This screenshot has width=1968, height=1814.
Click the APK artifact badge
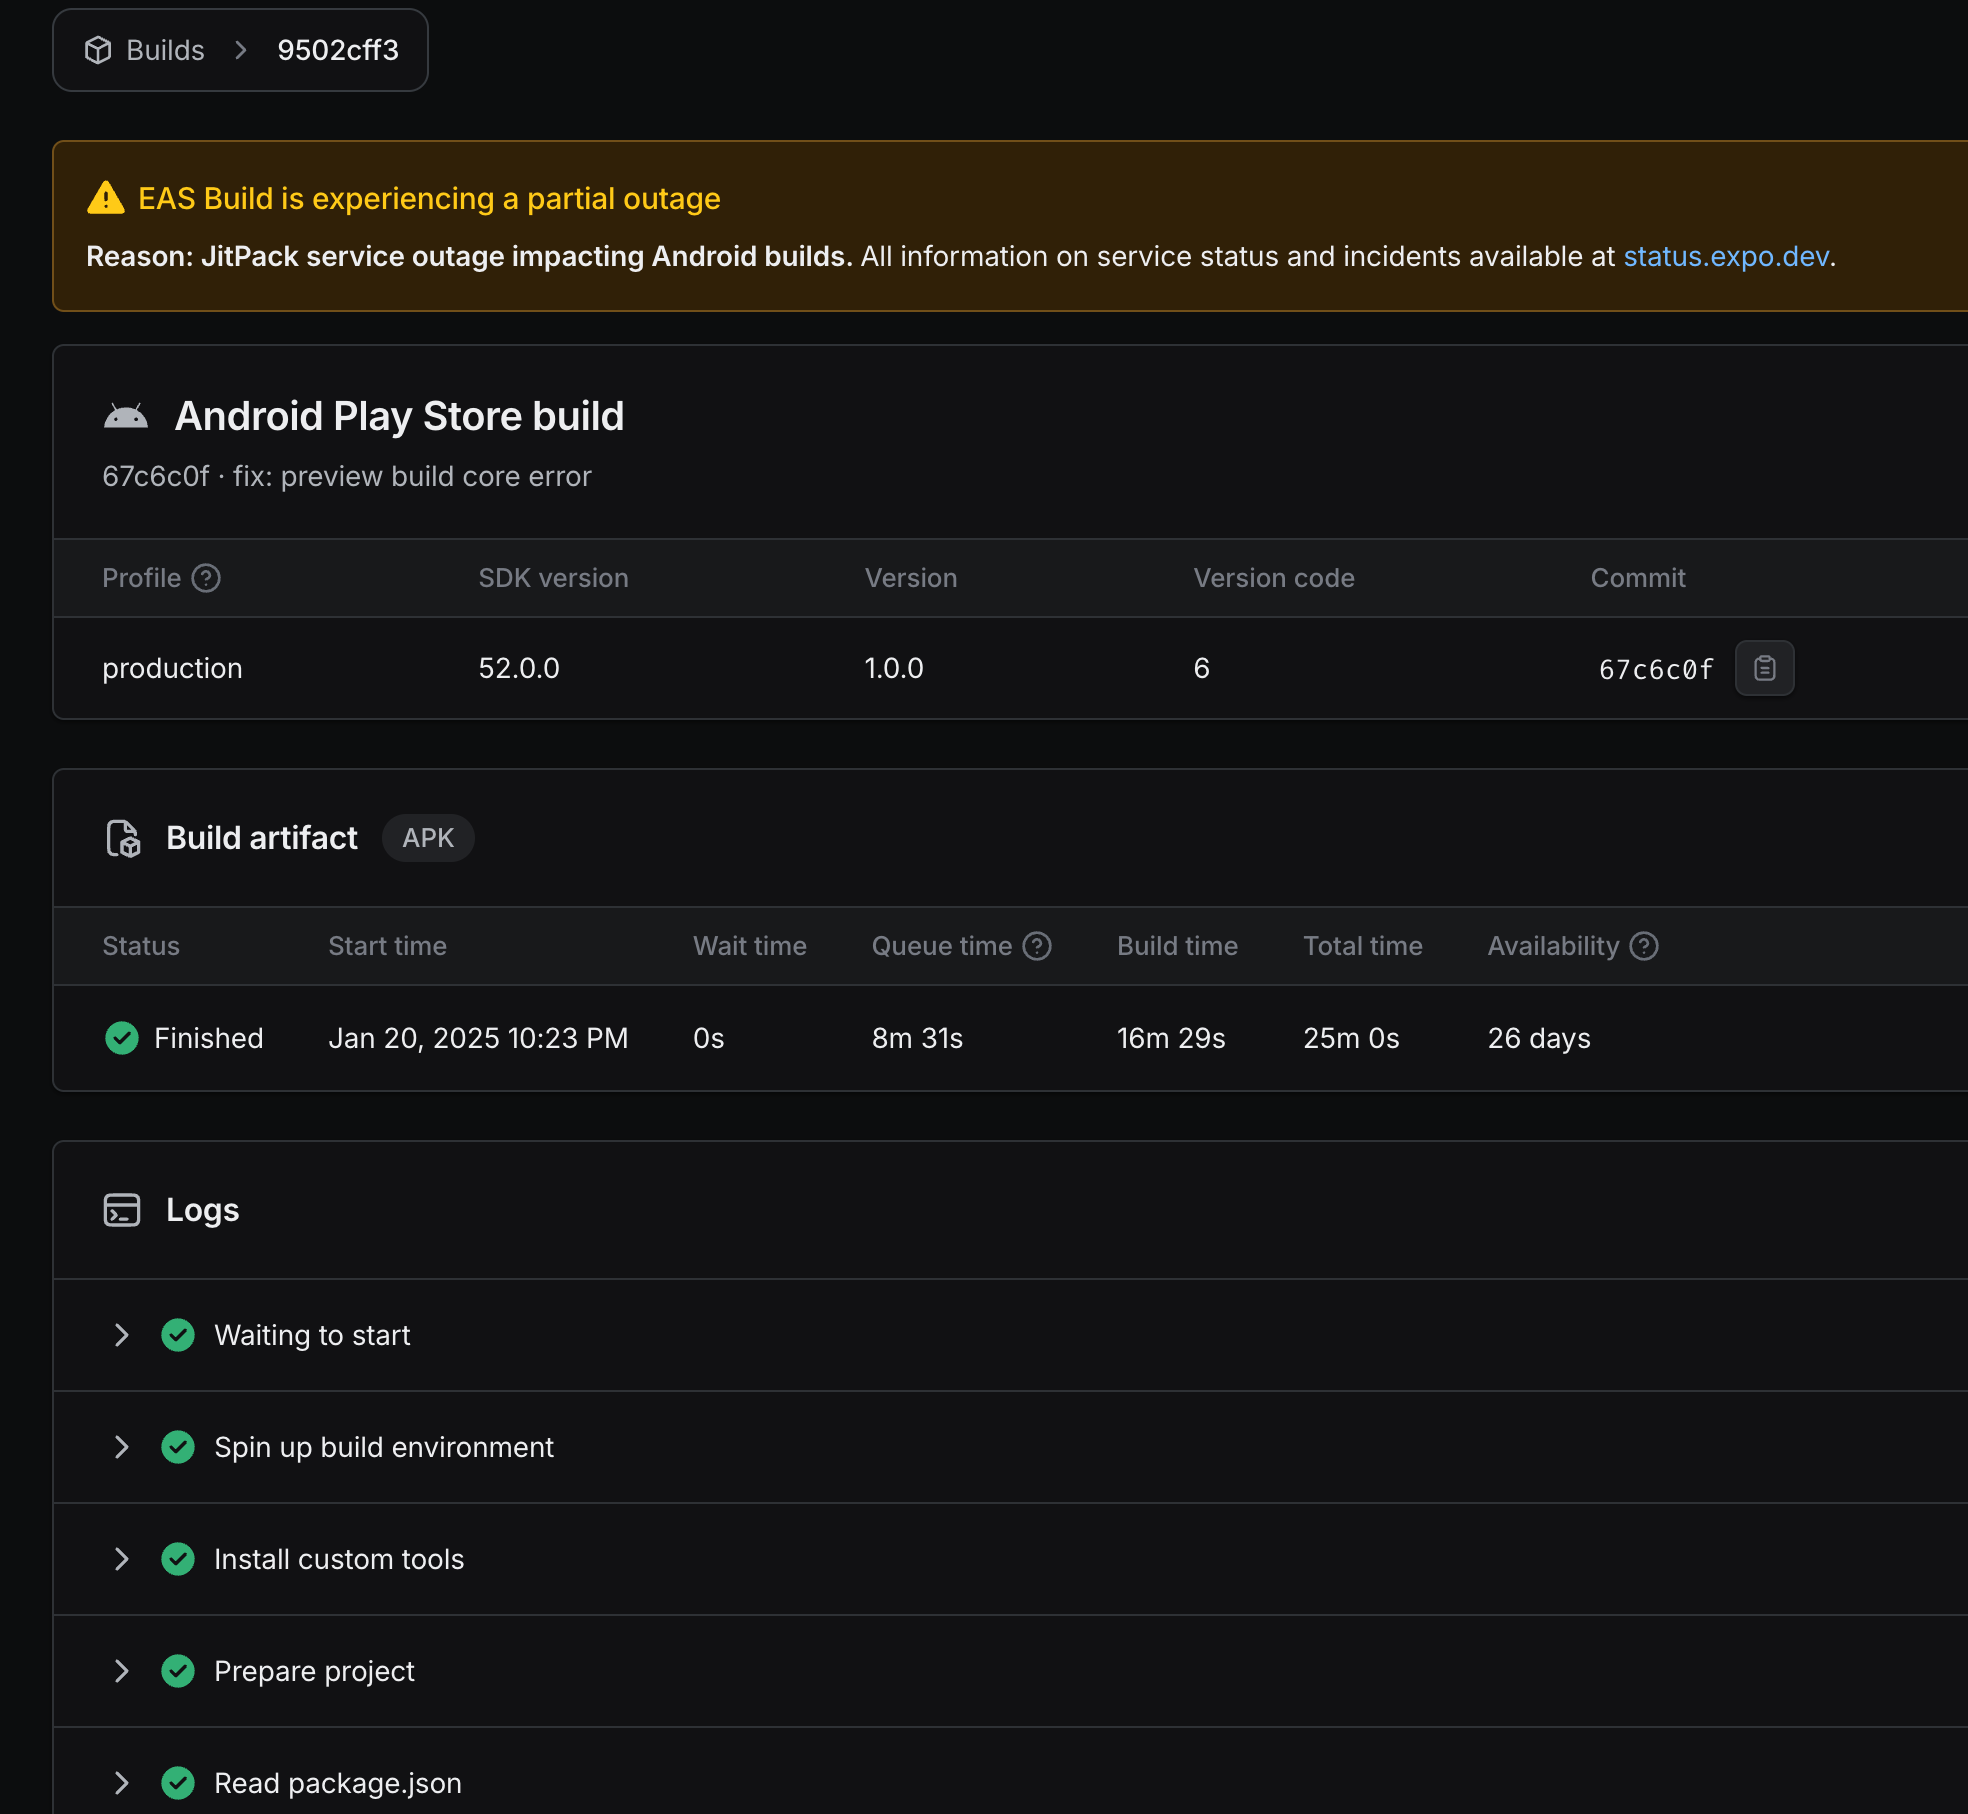pos(428,838)
